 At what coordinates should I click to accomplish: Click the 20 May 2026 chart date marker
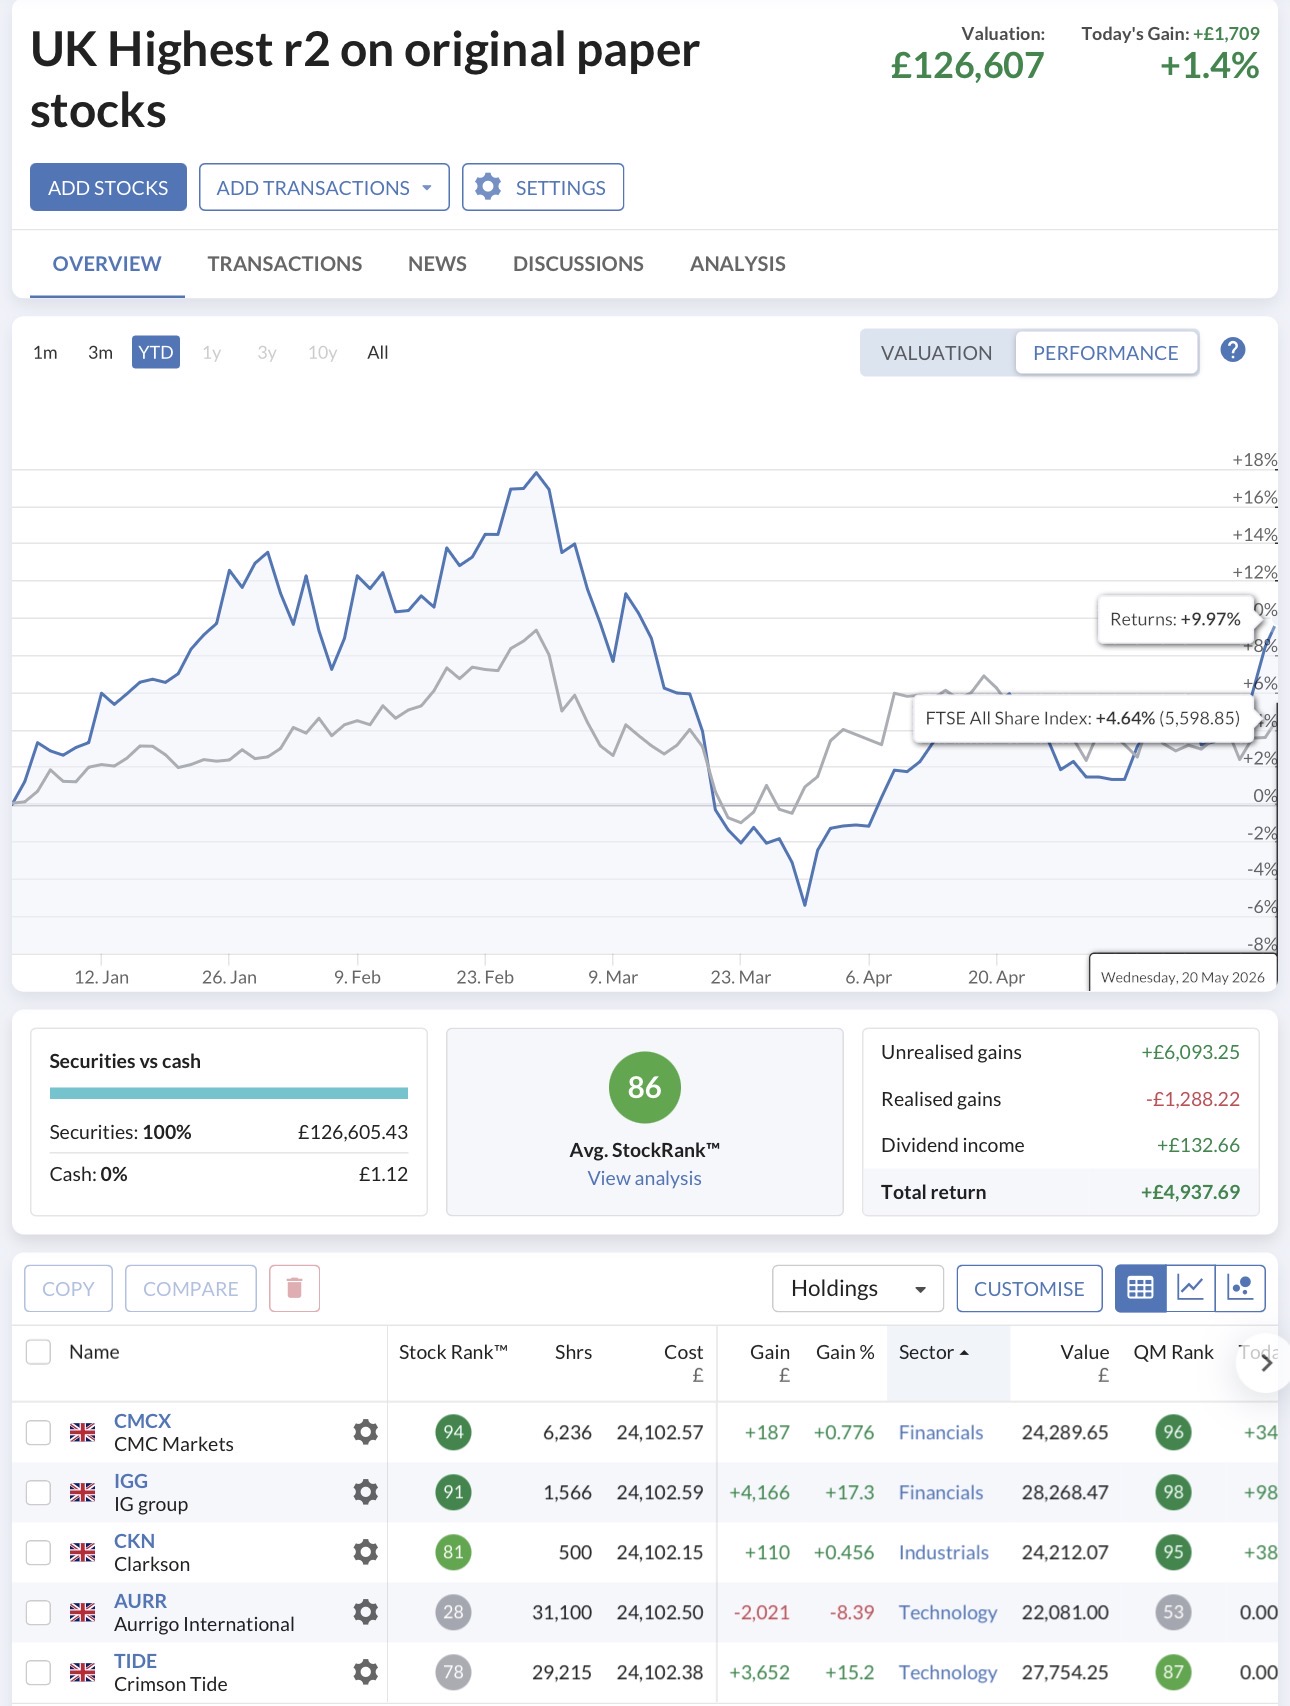point(1182,972)
